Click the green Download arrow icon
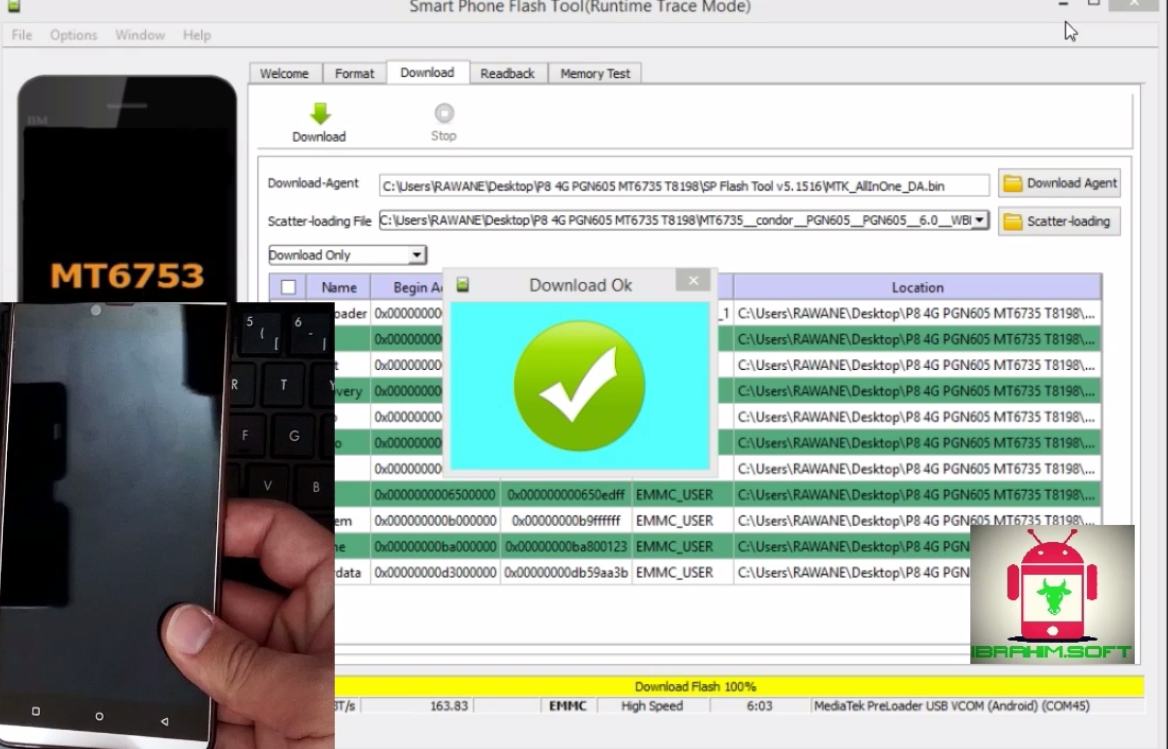 (320, 114)
